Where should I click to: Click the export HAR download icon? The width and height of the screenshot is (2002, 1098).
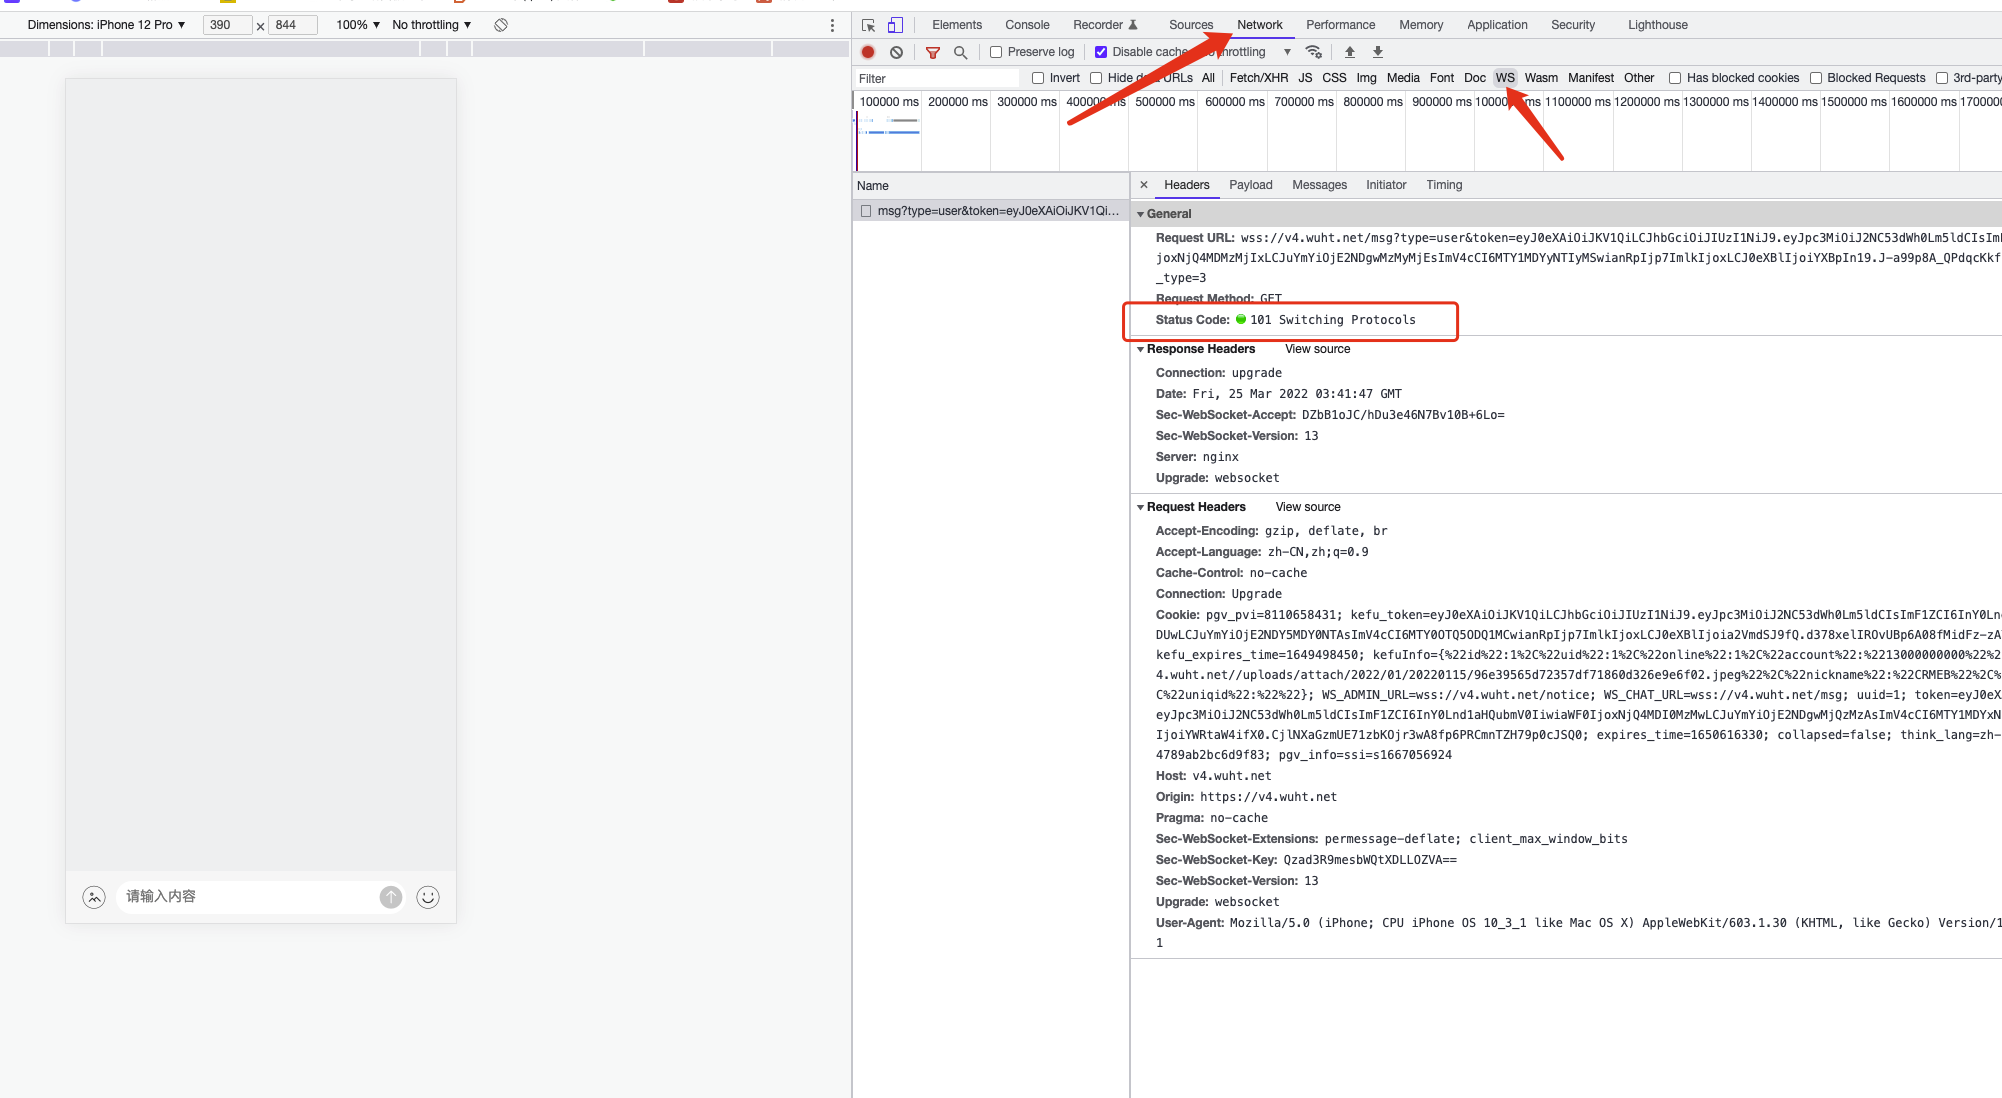(x=1377, y=52)
